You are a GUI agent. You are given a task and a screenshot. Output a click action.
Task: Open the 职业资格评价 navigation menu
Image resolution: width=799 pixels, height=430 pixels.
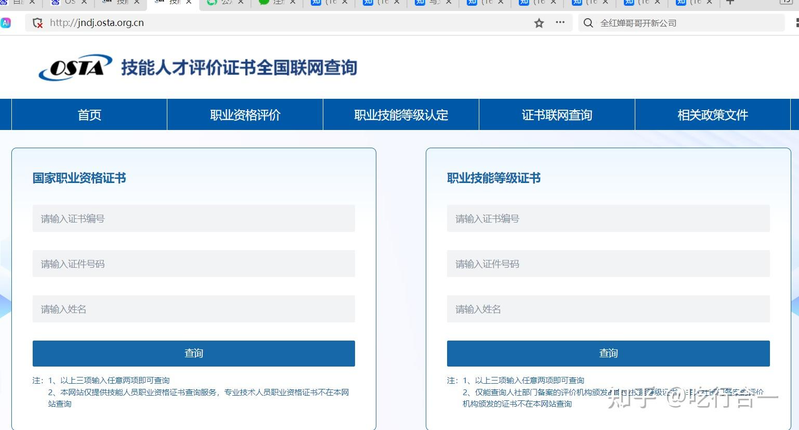coord(245,115)
